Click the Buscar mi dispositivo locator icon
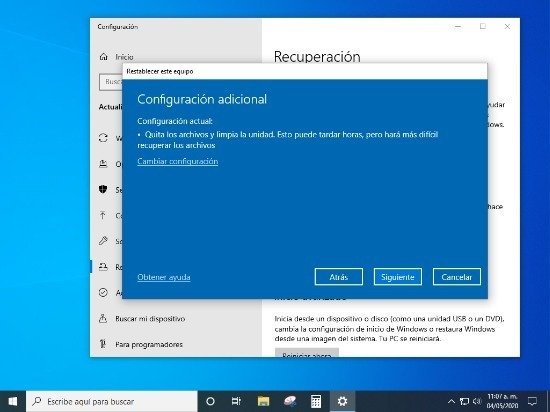 103,318
